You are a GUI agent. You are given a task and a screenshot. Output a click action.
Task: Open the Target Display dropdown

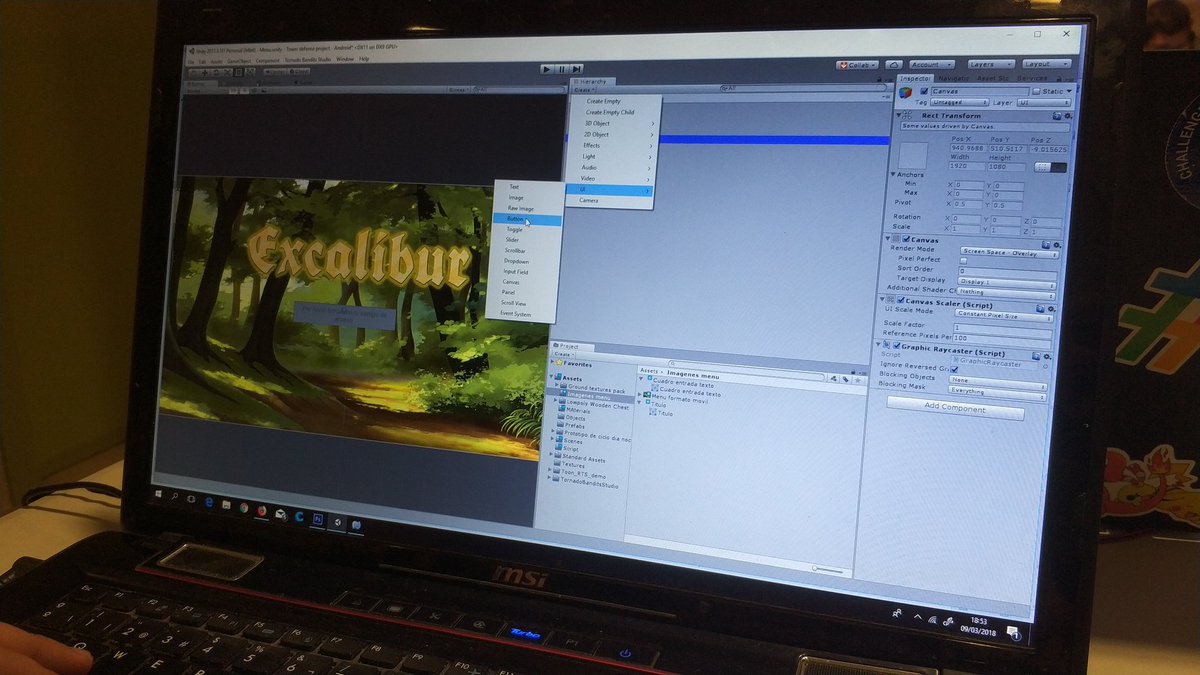1007,283
